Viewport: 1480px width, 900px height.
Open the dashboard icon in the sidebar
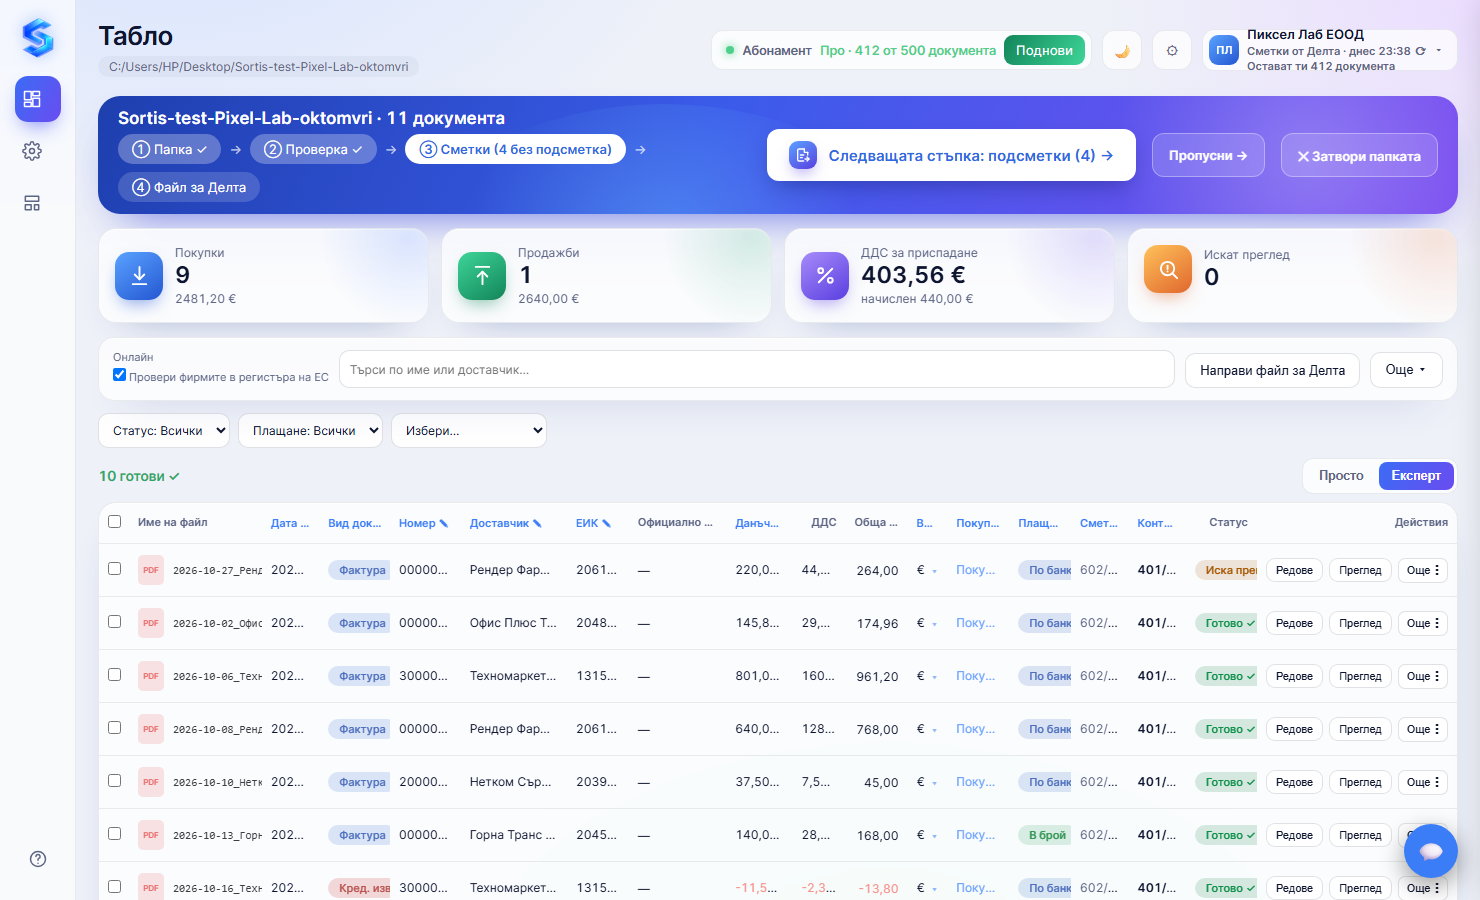pyautogui.click(x=38, y=99)
